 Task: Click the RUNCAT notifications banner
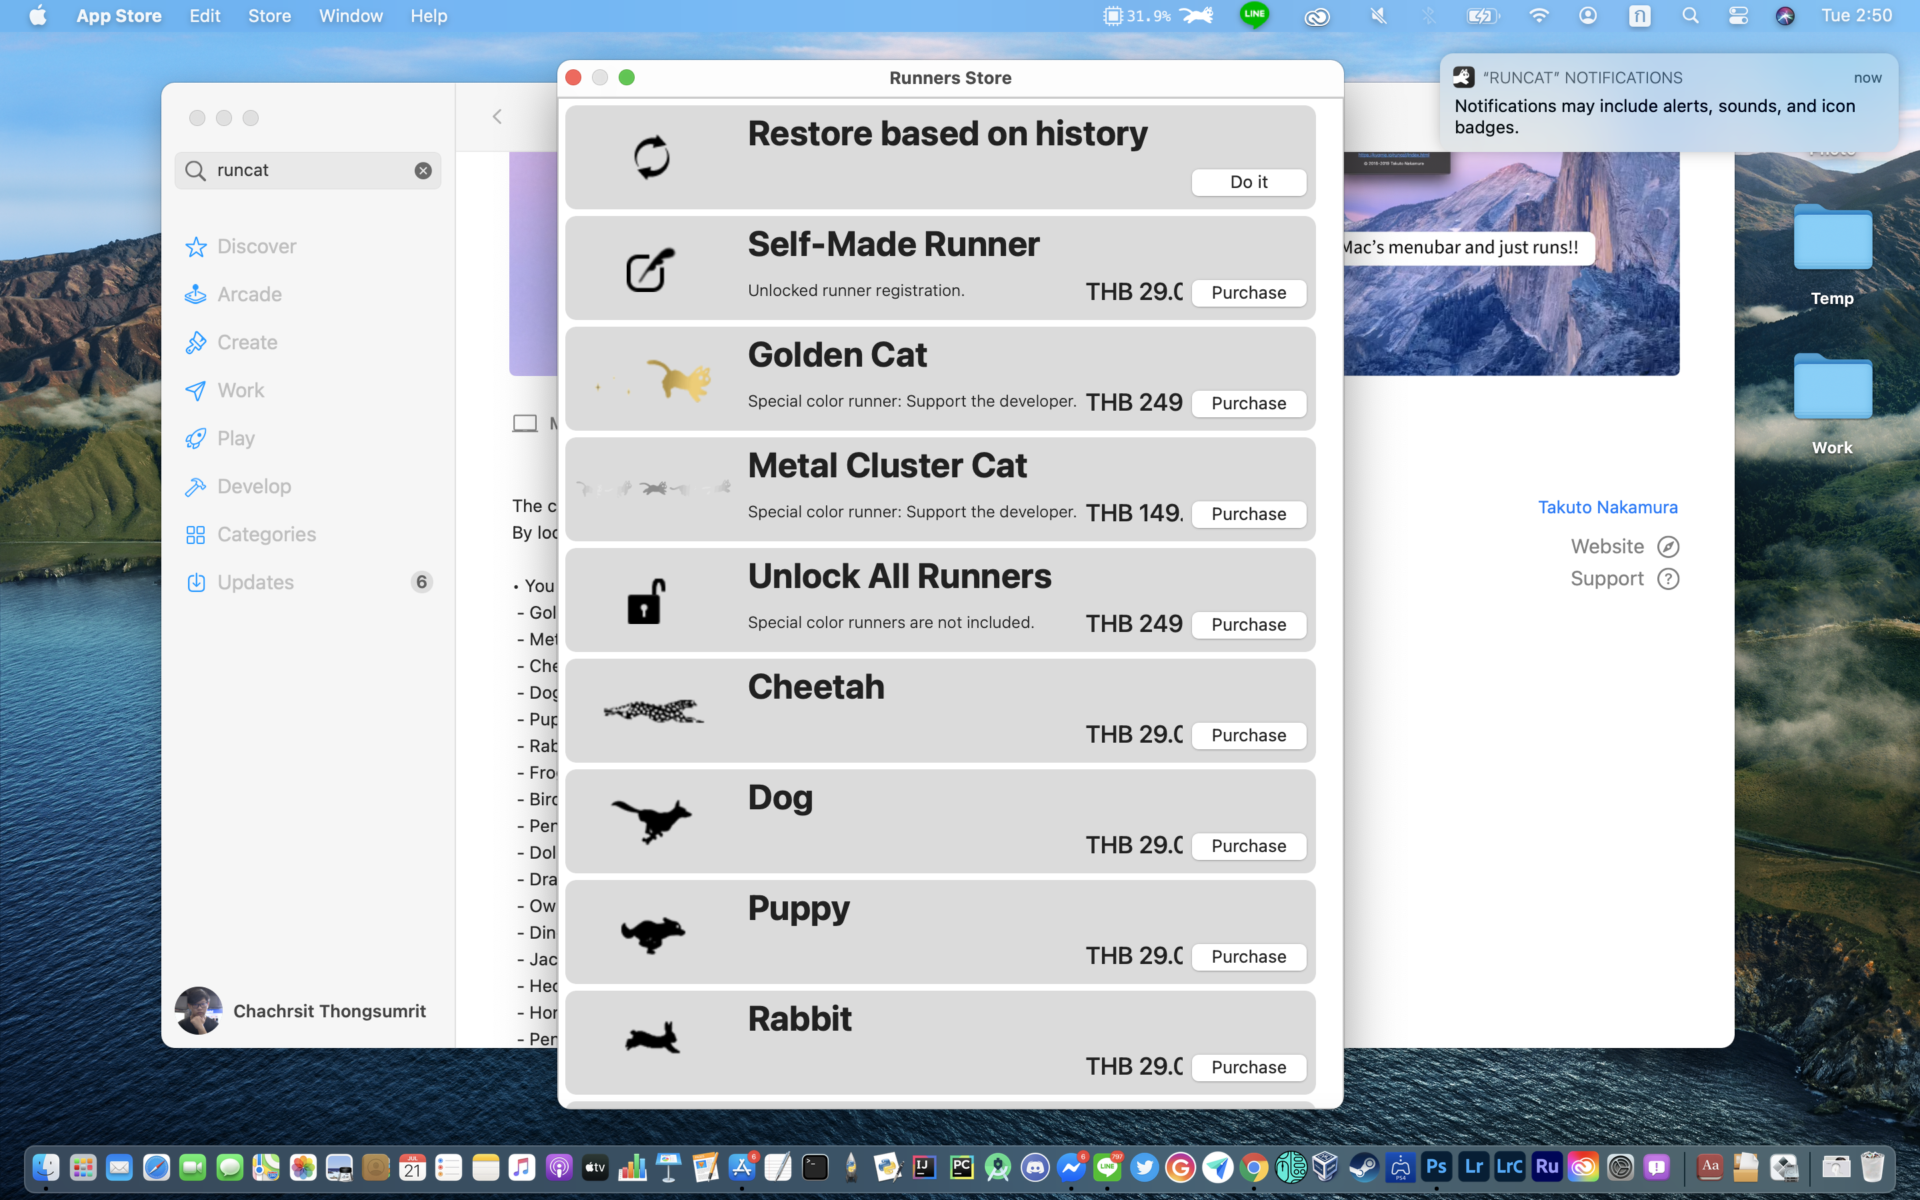pos(1668,102)
